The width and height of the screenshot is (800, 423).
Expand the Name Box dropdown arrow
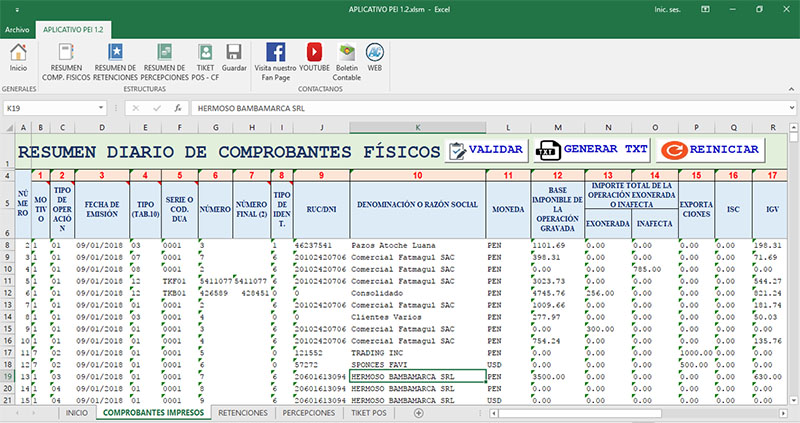tap(101, 107)
